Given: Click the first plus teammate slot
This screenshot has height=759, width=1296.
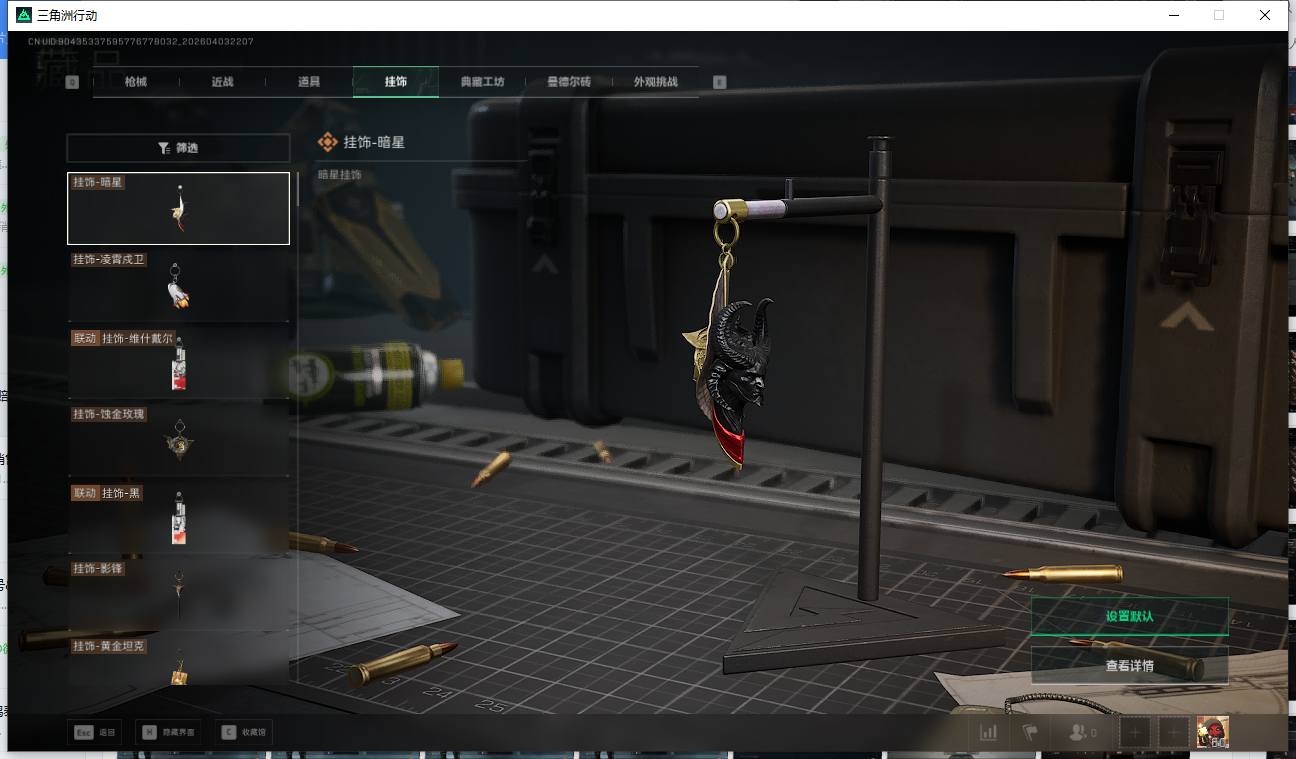Looking at the screenshot, I should click(1135, 732).
